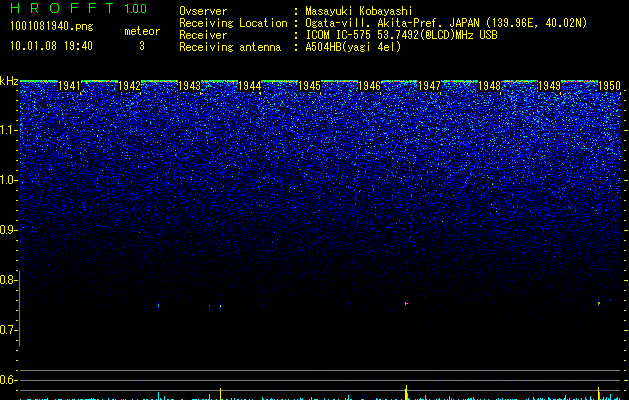The height and width of the screenshot is (400, 629).
Task: Click the 1945 time marker
Action: coord(310,86)
